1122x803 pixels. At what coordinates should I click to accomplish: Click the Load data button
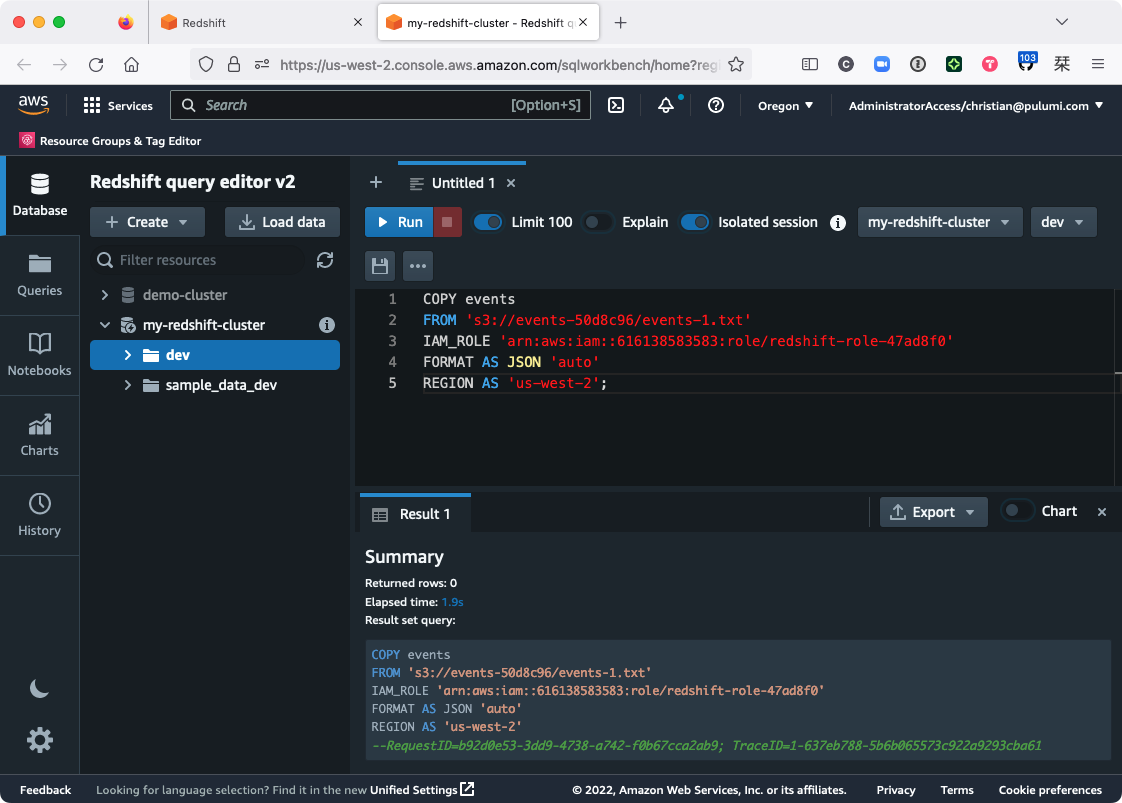[282, 222]
